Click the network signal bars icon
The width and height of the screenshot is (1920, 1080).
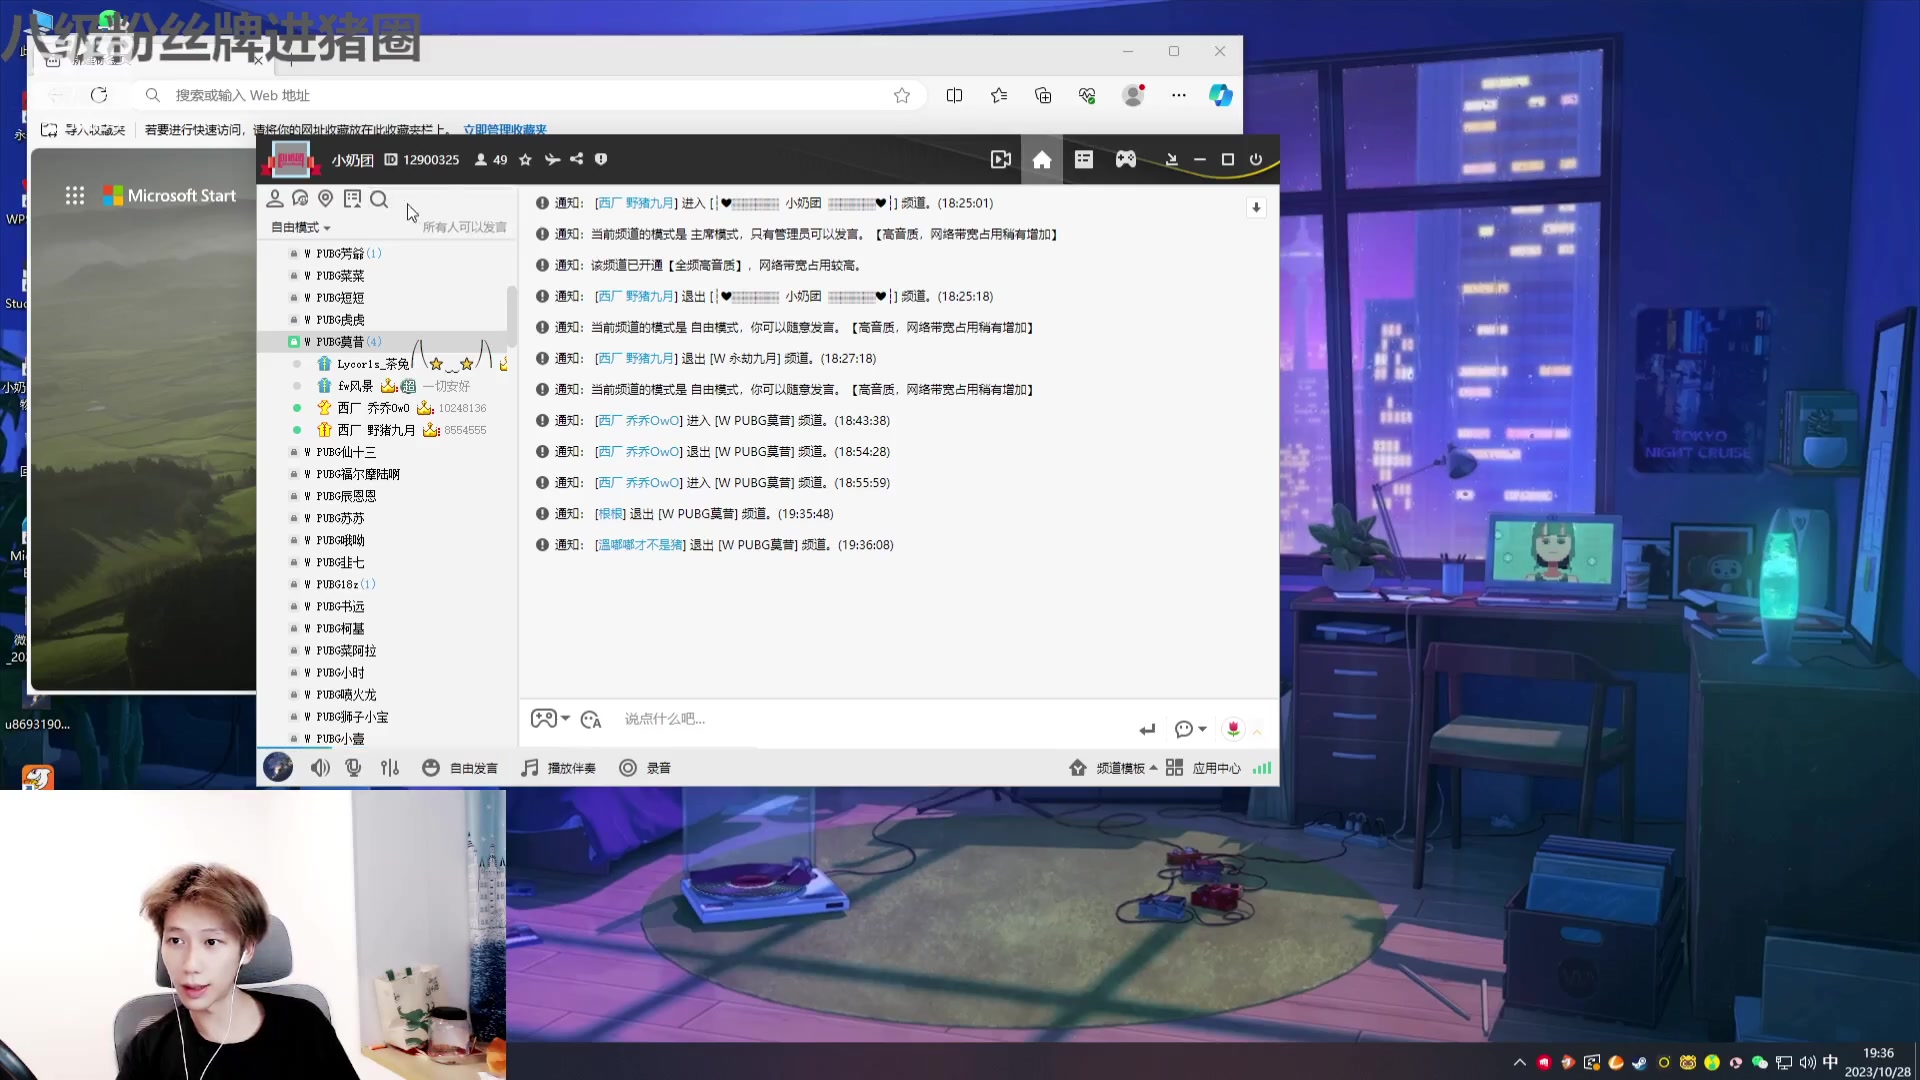pos(1262,768)
